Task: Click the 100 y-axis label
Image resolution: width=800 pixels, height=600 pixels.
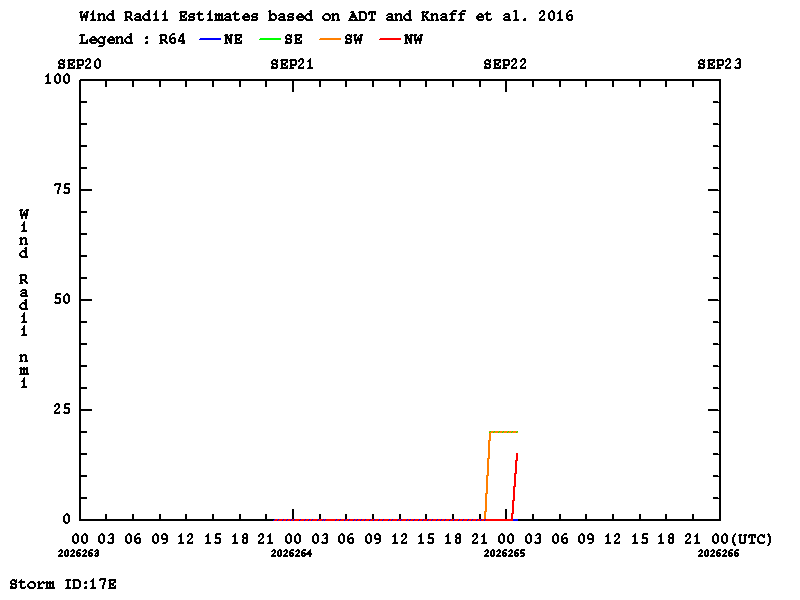Action: (x=57, y=79)
